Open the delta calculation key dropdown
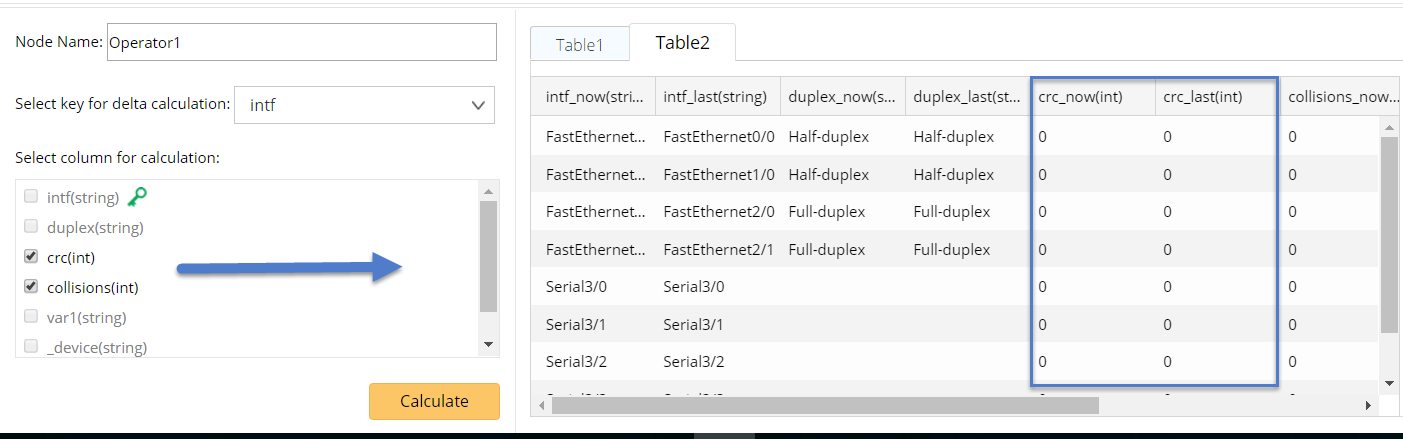This screenshot has width=1403, height=439. pyautogui.click(x=364, y=105)
